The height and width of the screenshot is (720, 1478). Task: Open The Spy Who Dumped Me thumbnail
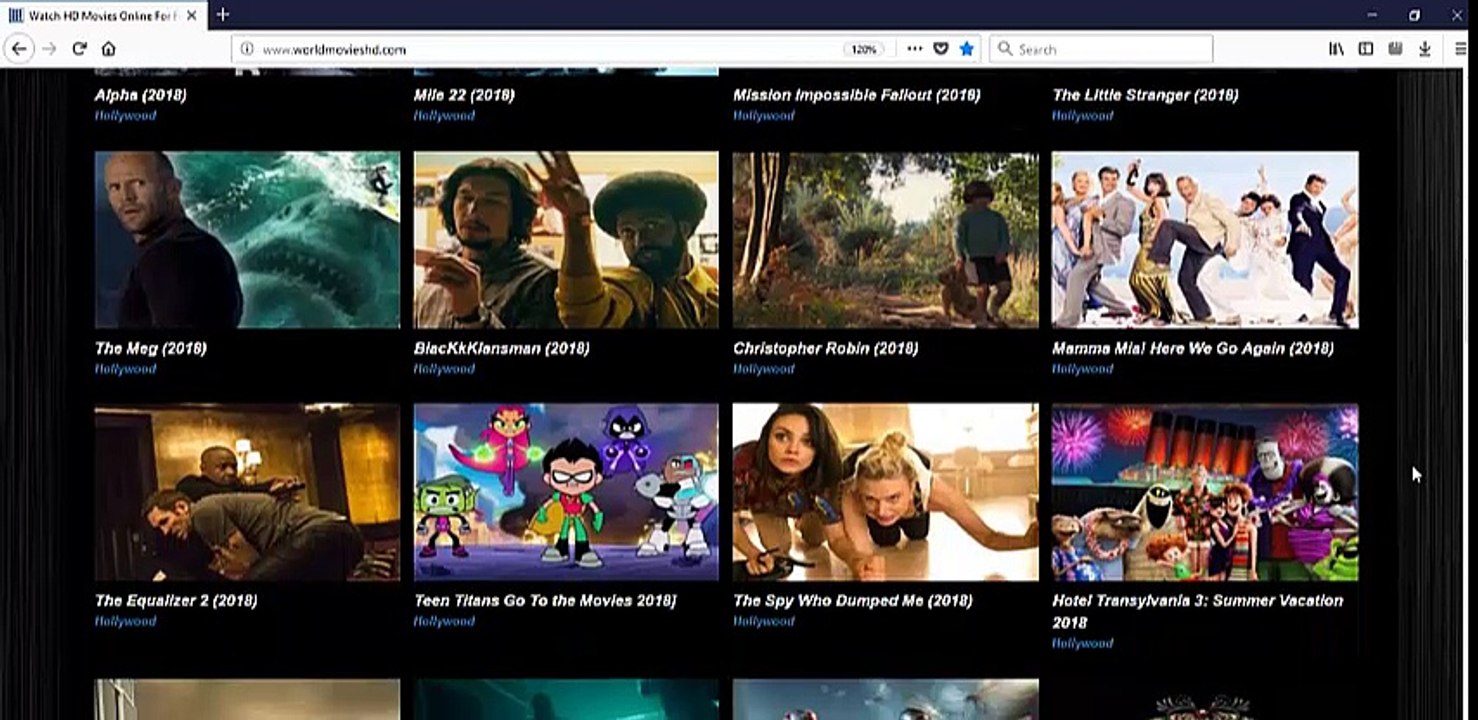pos(886,492)
